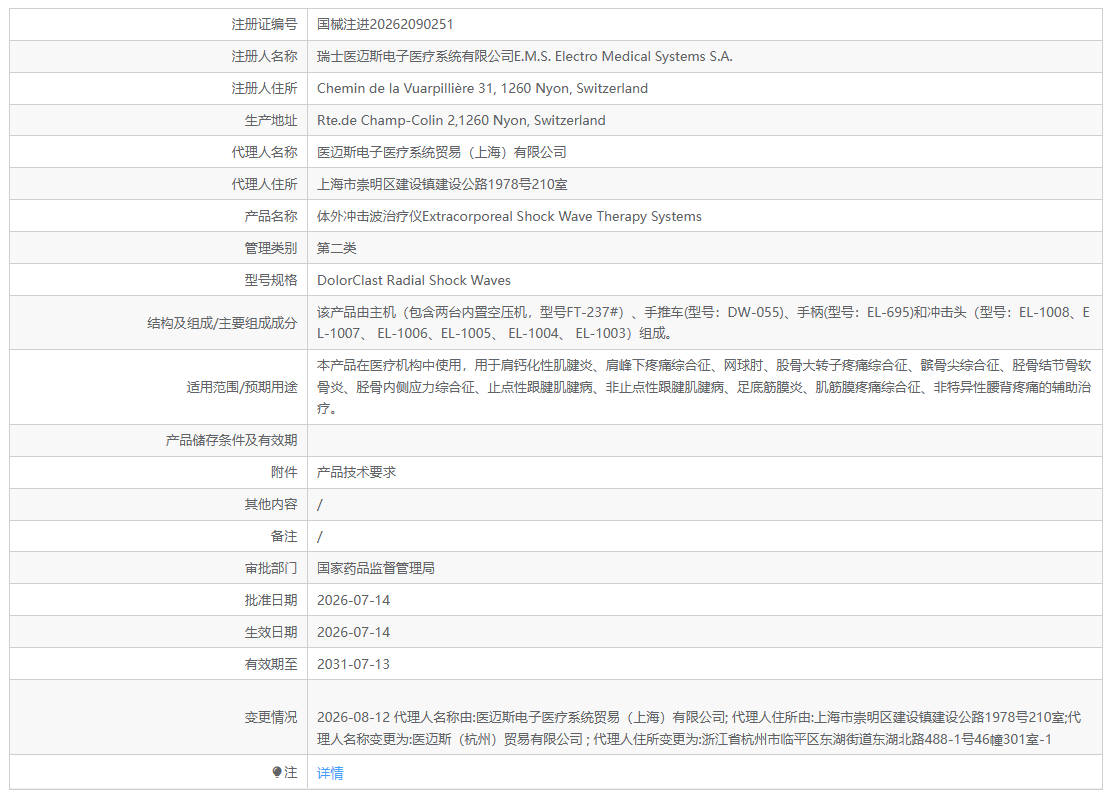Click the 生效日期 label
1113x794 pixels.
click(x=270, y=632)
